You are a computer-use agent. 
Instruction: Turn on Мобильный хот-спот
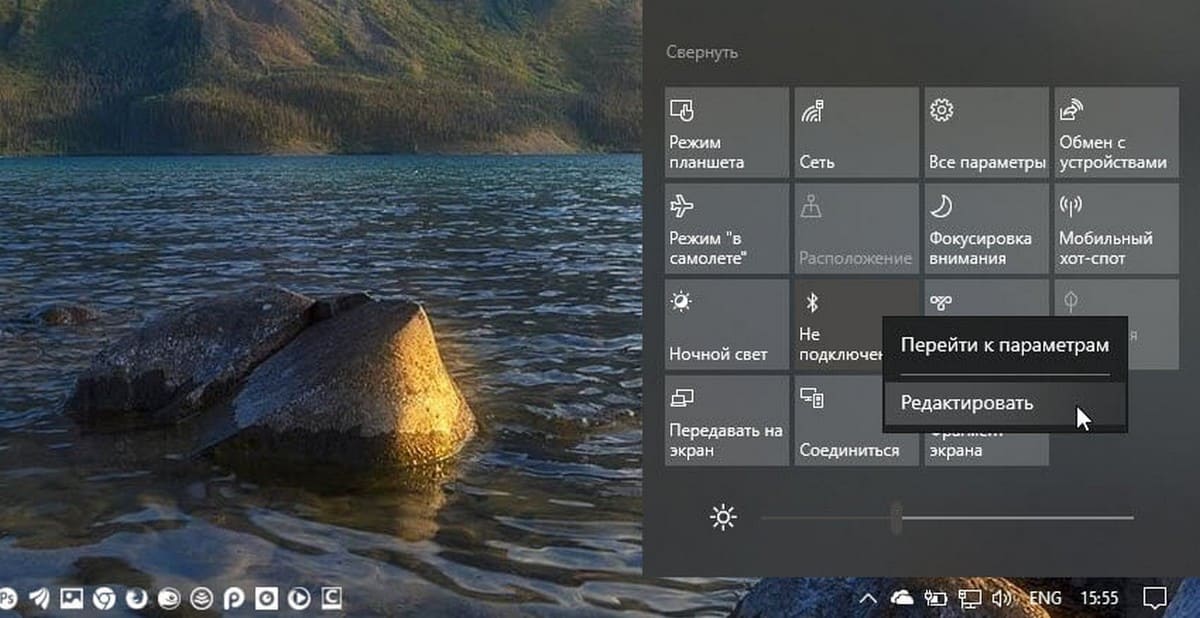tap(1116, 229)
